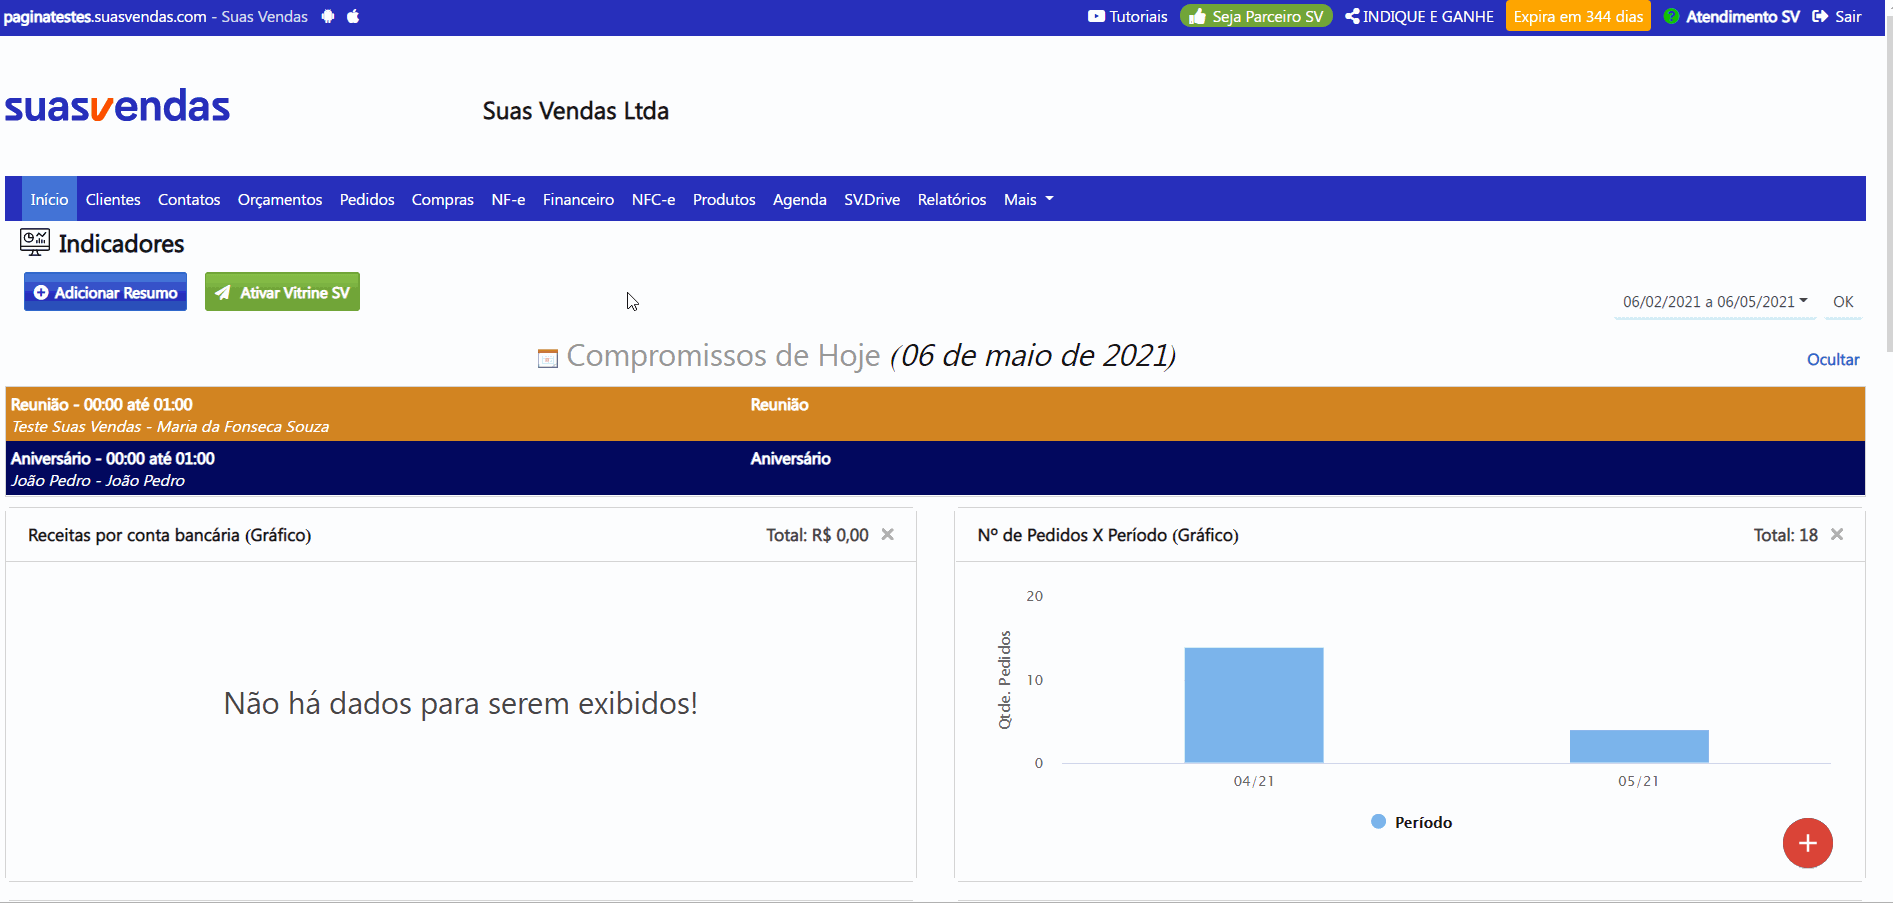The image size is (1893, 903).
Task: Close the Nº de Pedidos X Período panel
Action: [1837, 535]
